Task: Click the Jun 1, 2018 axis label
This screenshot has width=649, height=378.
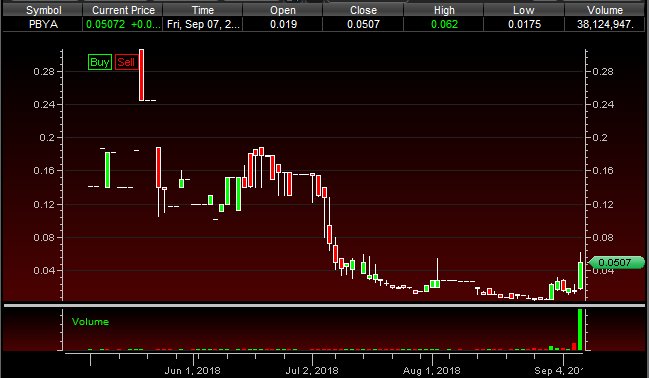Action: (x=192, y=371)
